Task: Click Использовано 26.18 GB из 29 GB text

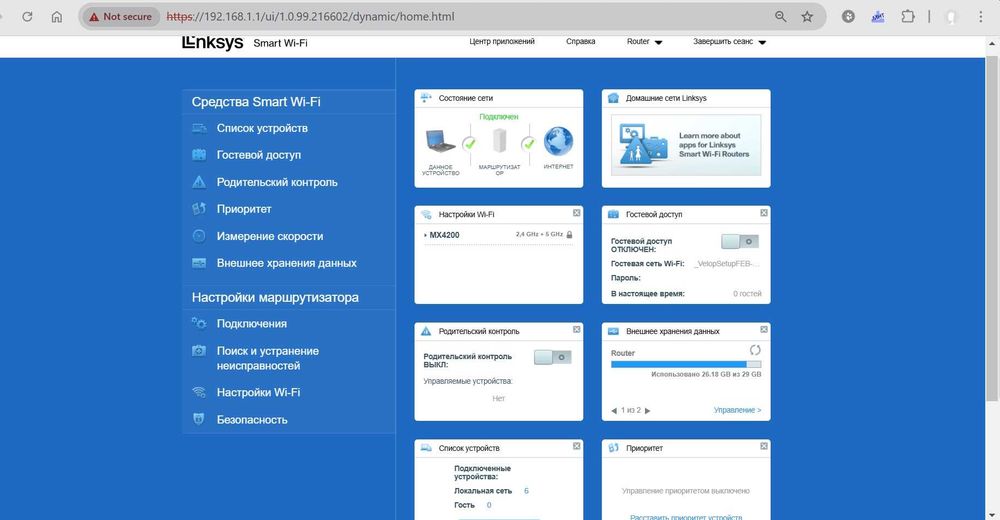Action: [706, 375]
